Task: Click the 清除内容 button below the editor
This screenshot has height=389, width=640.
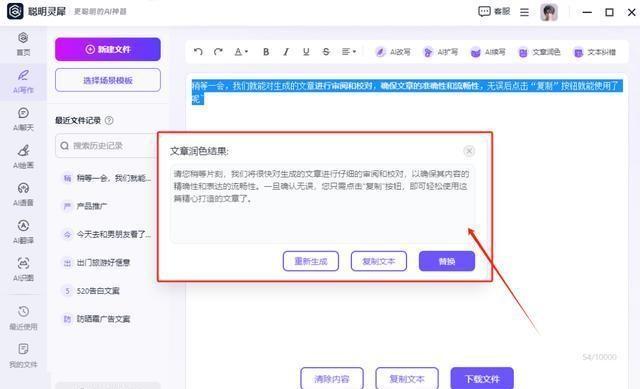Action: click(x=332, y=379)
